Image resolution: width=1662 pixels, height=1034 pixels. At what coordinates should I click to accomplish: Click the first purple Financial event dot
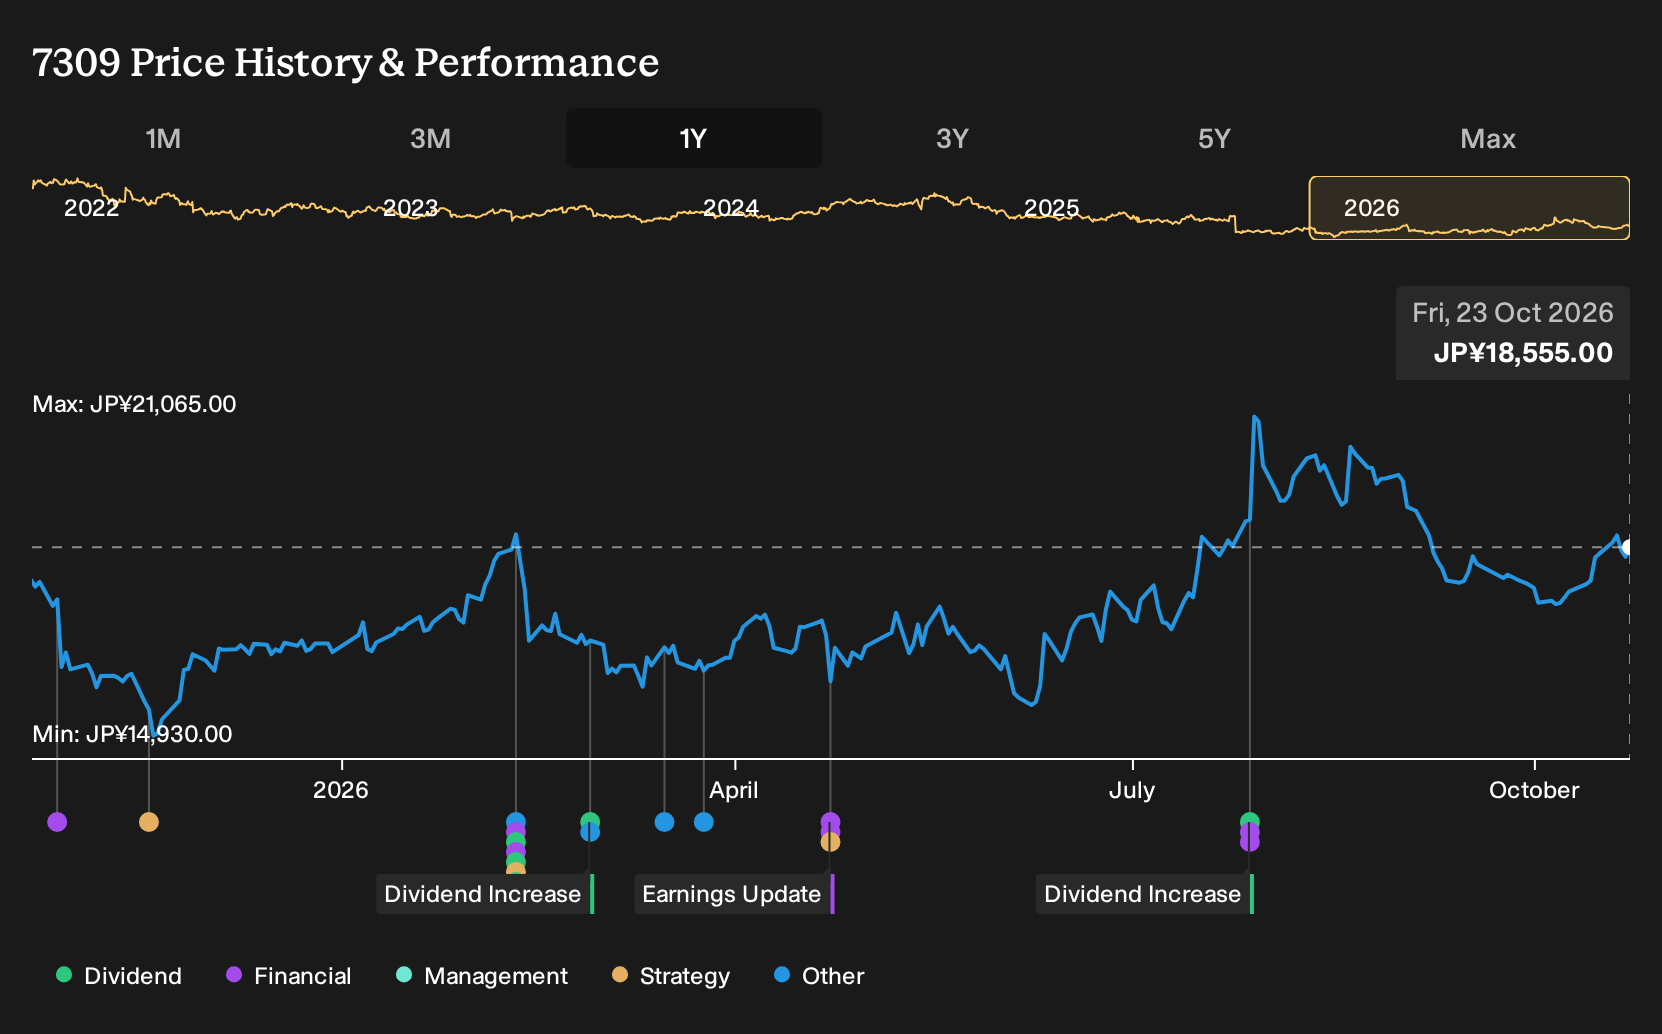click(x=57, y=822)
